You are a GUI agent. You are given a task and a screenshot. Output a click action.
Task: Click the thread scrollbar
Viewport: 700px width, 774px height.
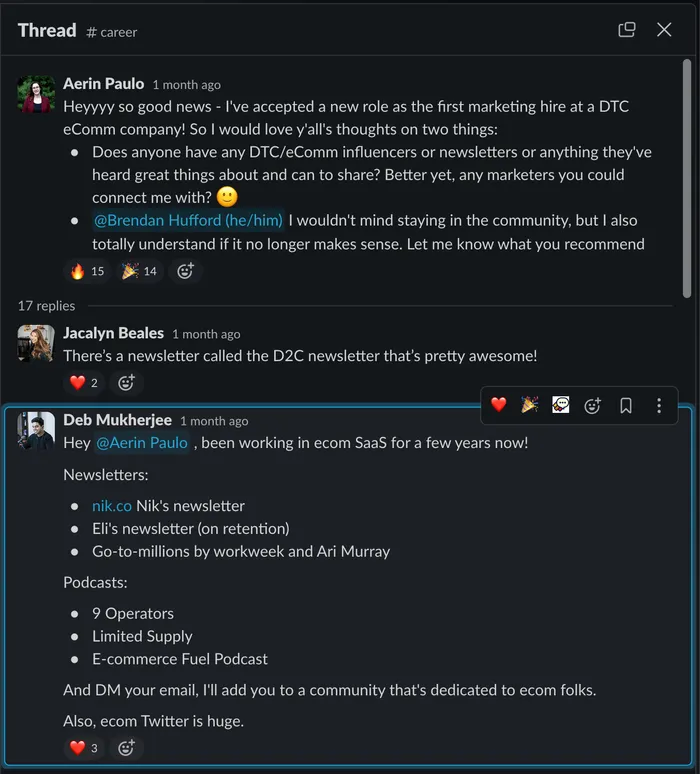[687, 180]
